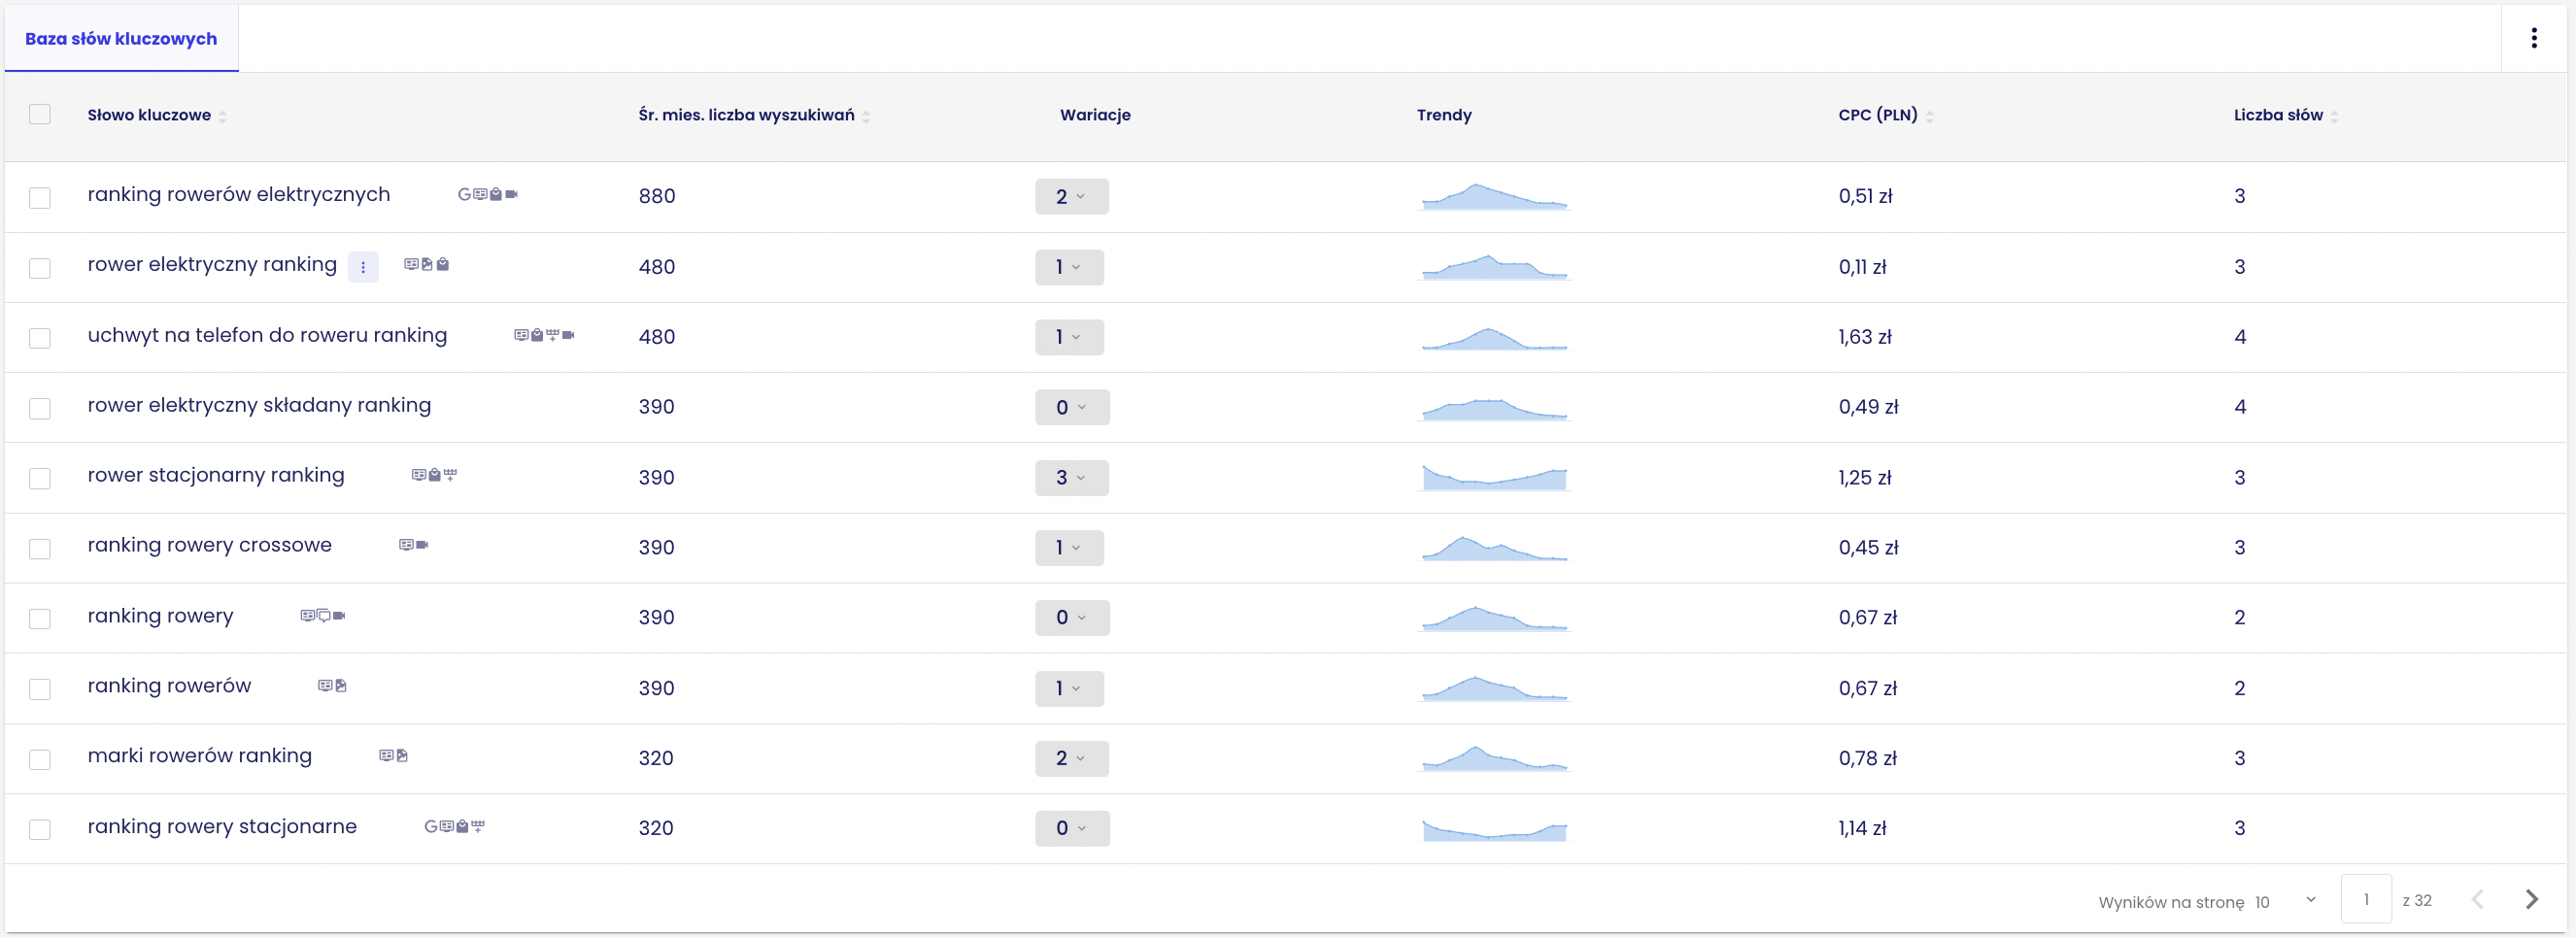This screenshot has width=2576, height=938.
Task: Click Google icon for 'ranking rowery stacjonarne'
Action: click(x=431, y=827)
